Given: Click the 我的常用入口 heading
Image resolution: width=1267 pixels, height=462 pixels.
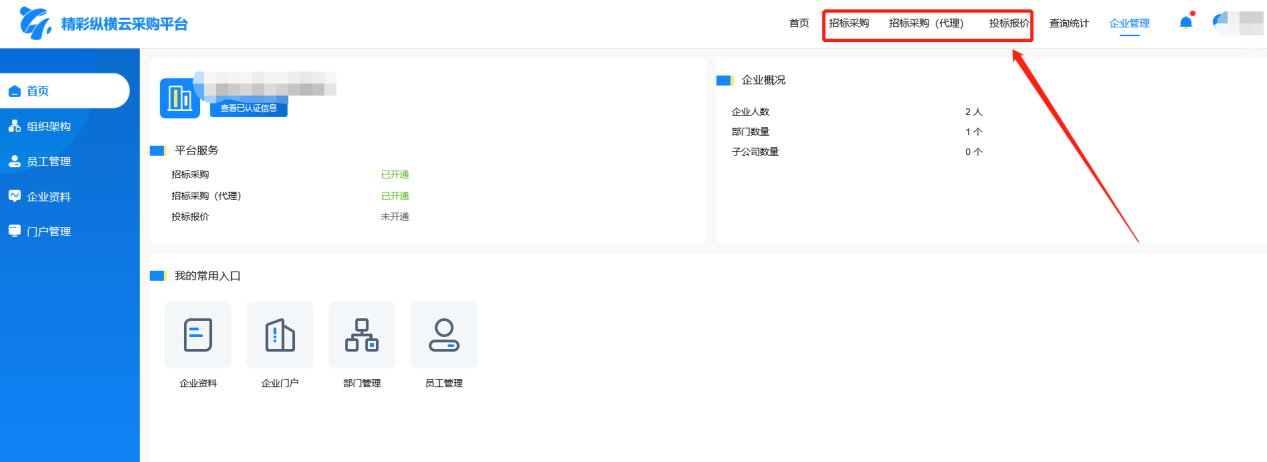Looking at the screenshot, I should pyautogui.click(x=208, y=275).
